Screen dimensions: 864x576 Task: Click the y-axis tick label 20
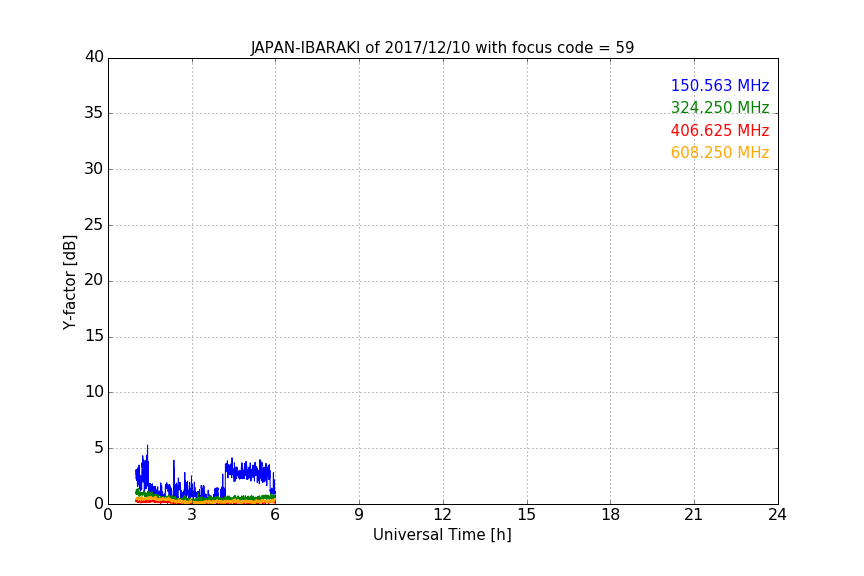94,280
